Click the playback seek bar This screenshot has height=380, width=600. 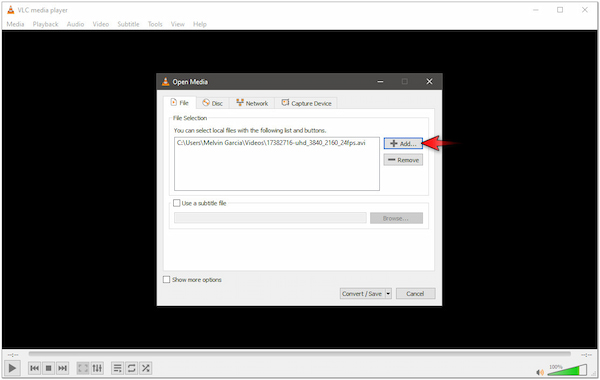(x=300, y=354)
